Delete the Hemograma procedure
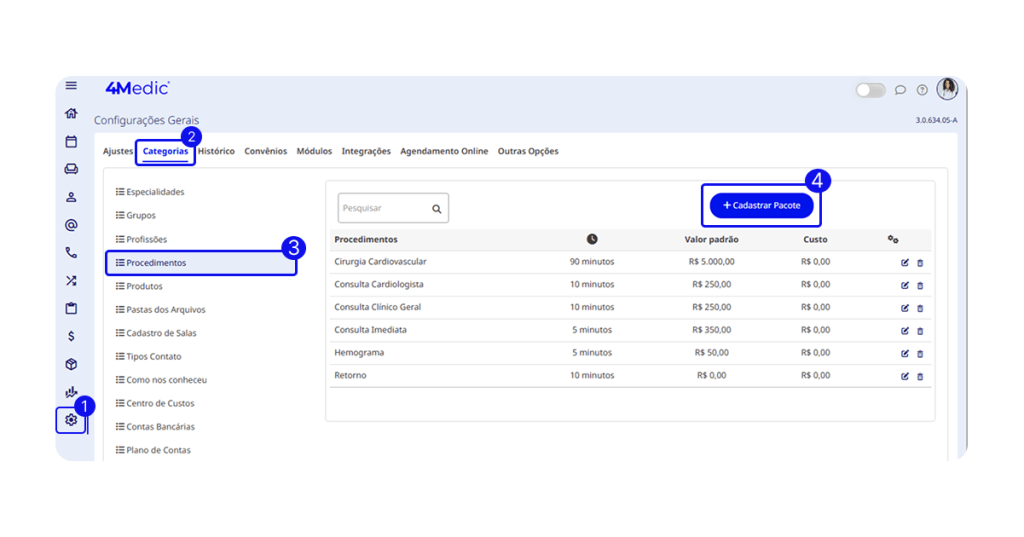1024x537 pixels. click(x=920, y=354)
